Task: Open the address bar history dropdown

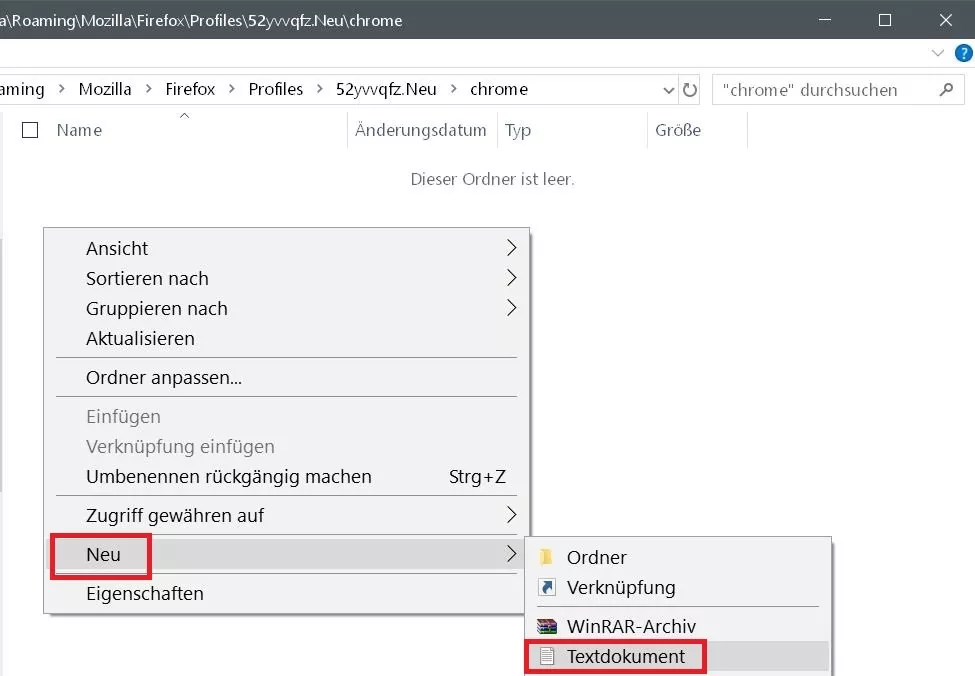Action: pyautogui.click(x=668, y=89)
